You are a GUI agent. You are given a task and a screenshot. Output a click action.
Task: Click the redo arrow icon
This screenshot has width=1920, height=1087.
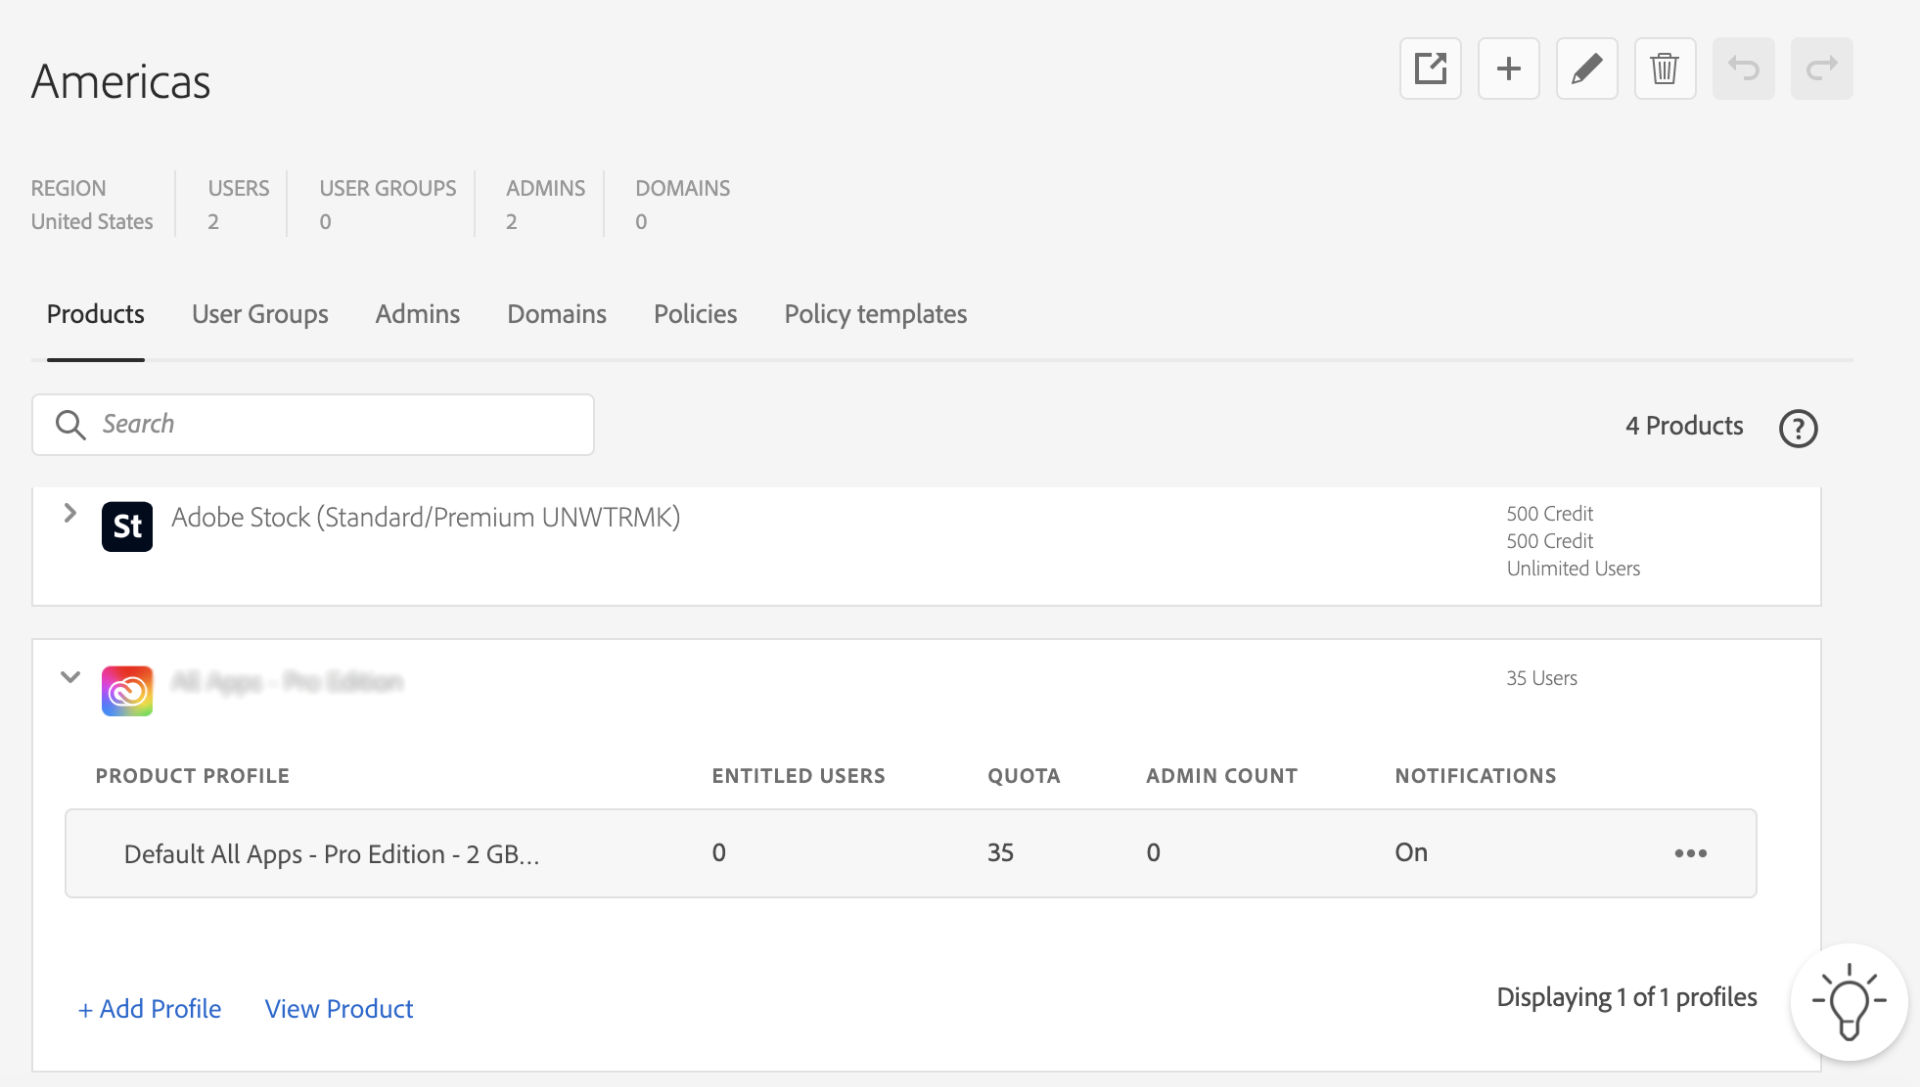pos(1821,69)
